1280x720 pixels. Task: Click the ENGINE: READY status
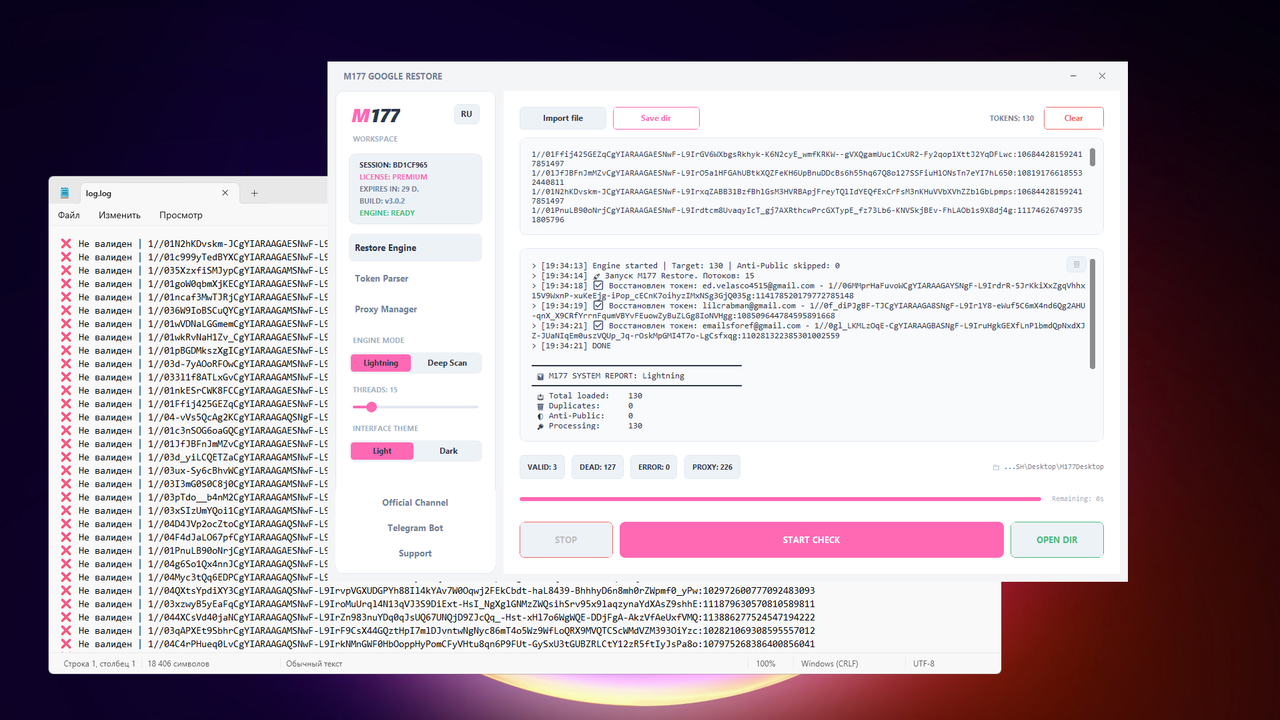pos(386,213)
